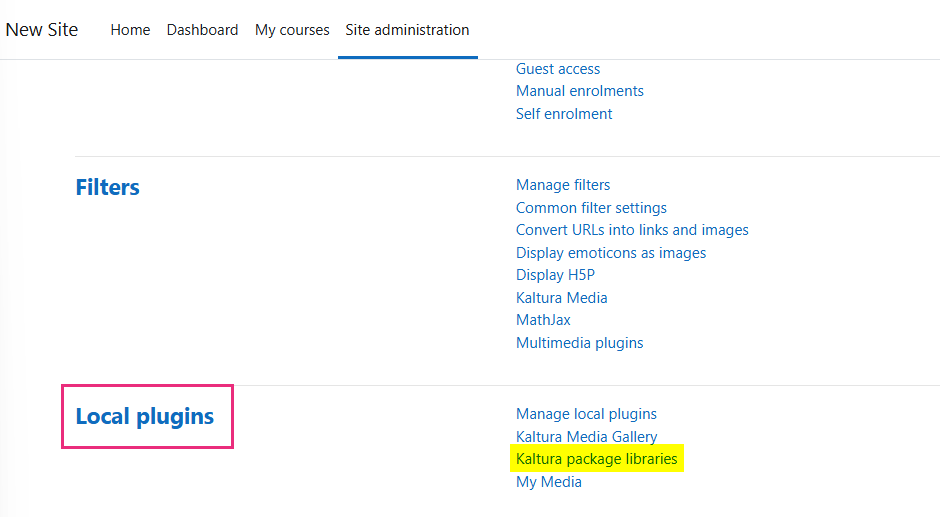Go to the Home tab
The image size is (940, 517).
tap(130, 30)
